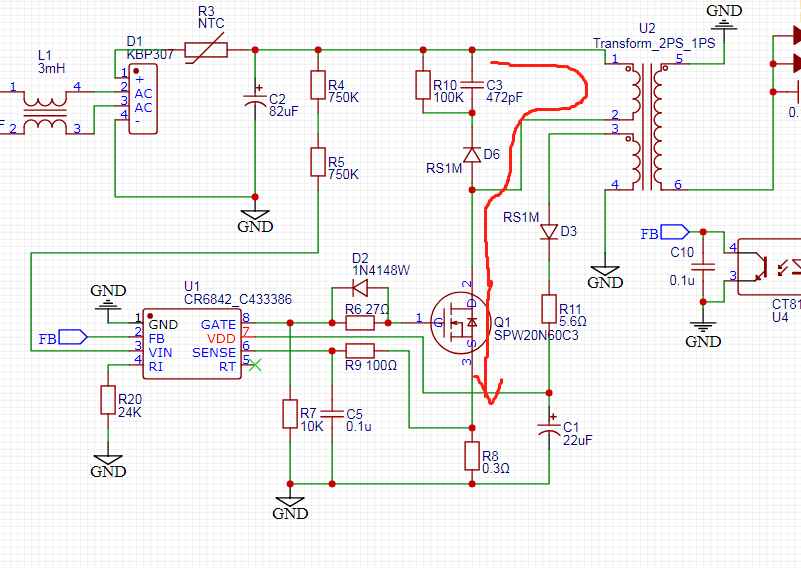Screen dimensions: 801x568
Task: Select the R10 100K resistor symbol
Action: tap(423, 85)
